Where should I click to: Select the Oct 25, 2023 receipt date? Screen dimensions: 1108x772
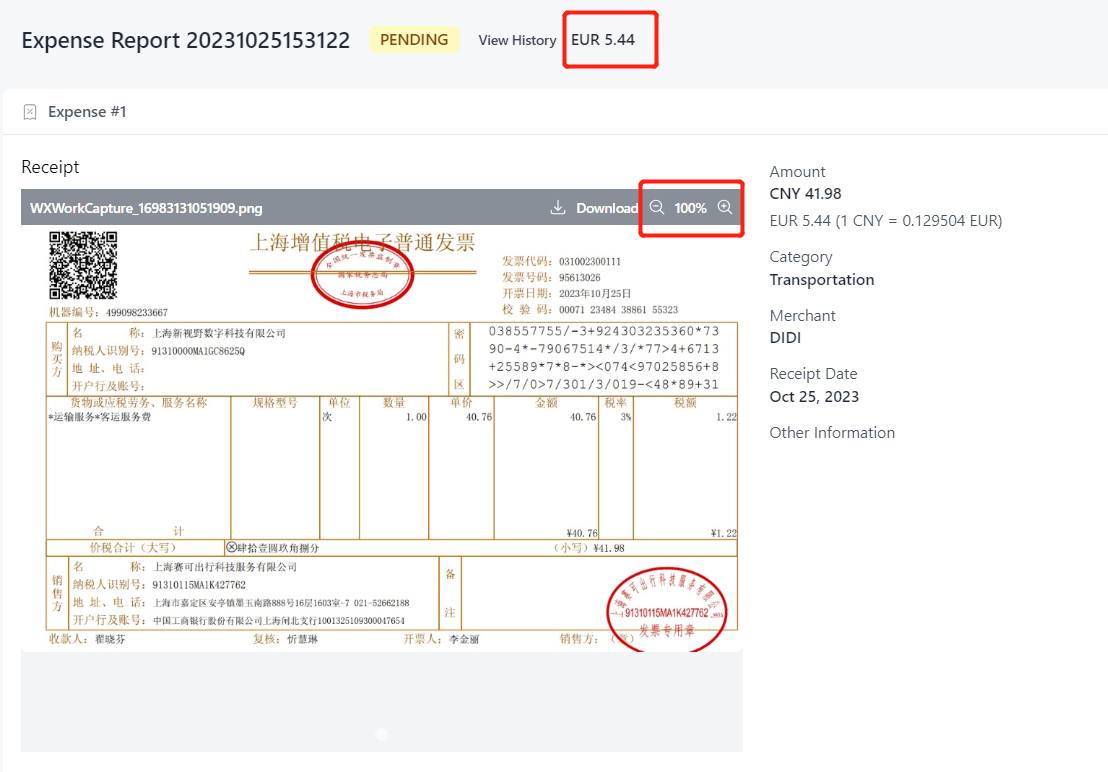click(814, 396)
